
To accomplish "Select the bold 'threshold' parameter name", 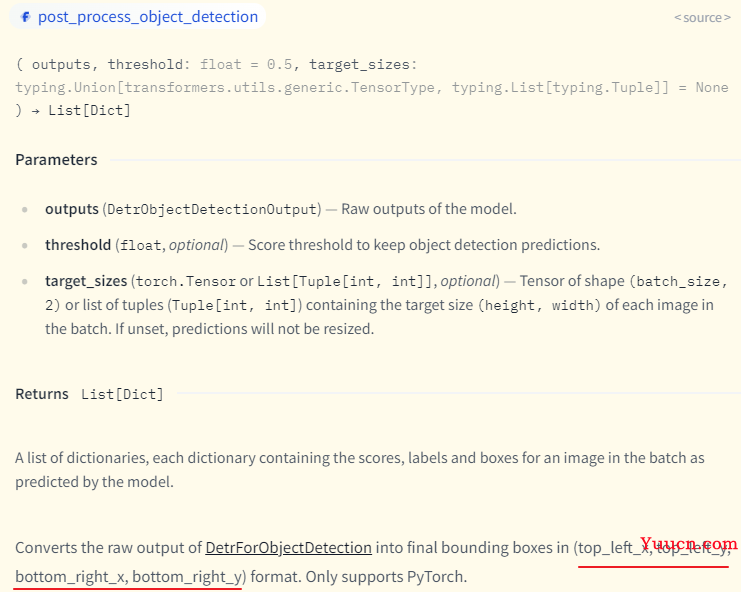I will click(x=78, y=245).
